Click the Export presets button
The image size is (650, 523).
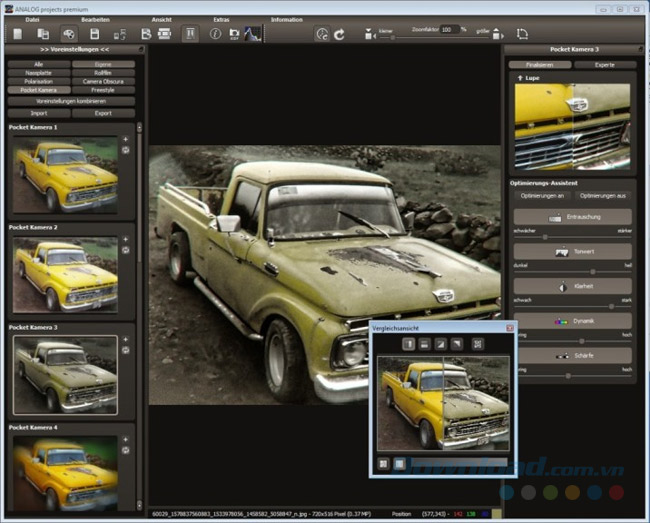point(103,113)
